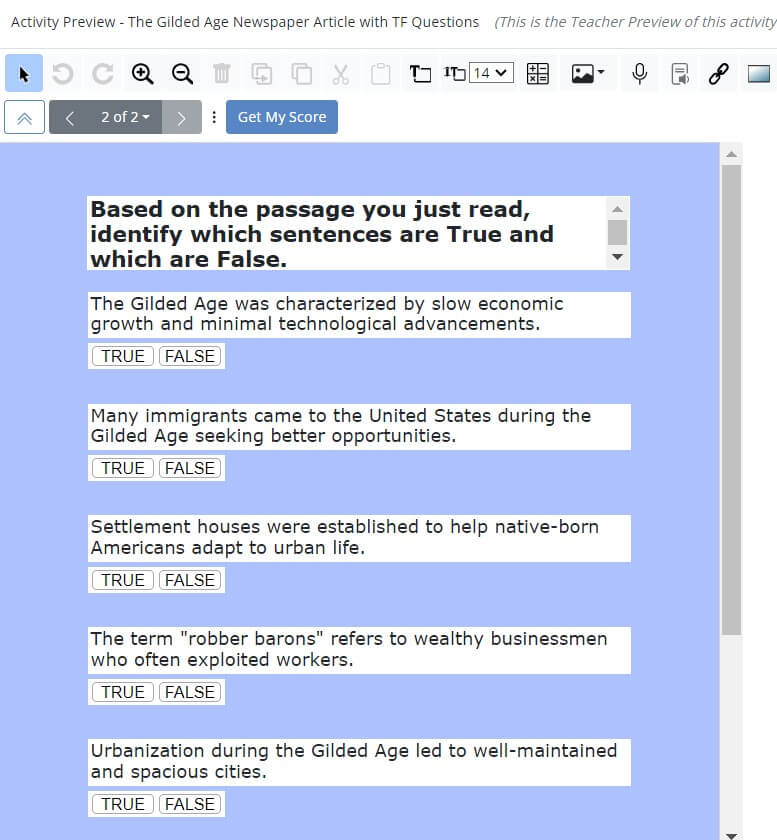Click the trash delete icon
Image resolution: width=777 pixels, height=840 pixels.
pyautogui.click(x=221, y=73)
